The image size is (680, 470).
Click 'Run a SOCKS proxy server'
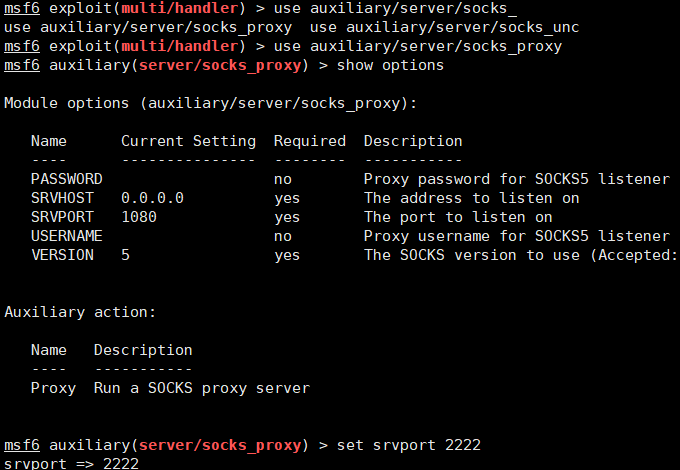202,388
